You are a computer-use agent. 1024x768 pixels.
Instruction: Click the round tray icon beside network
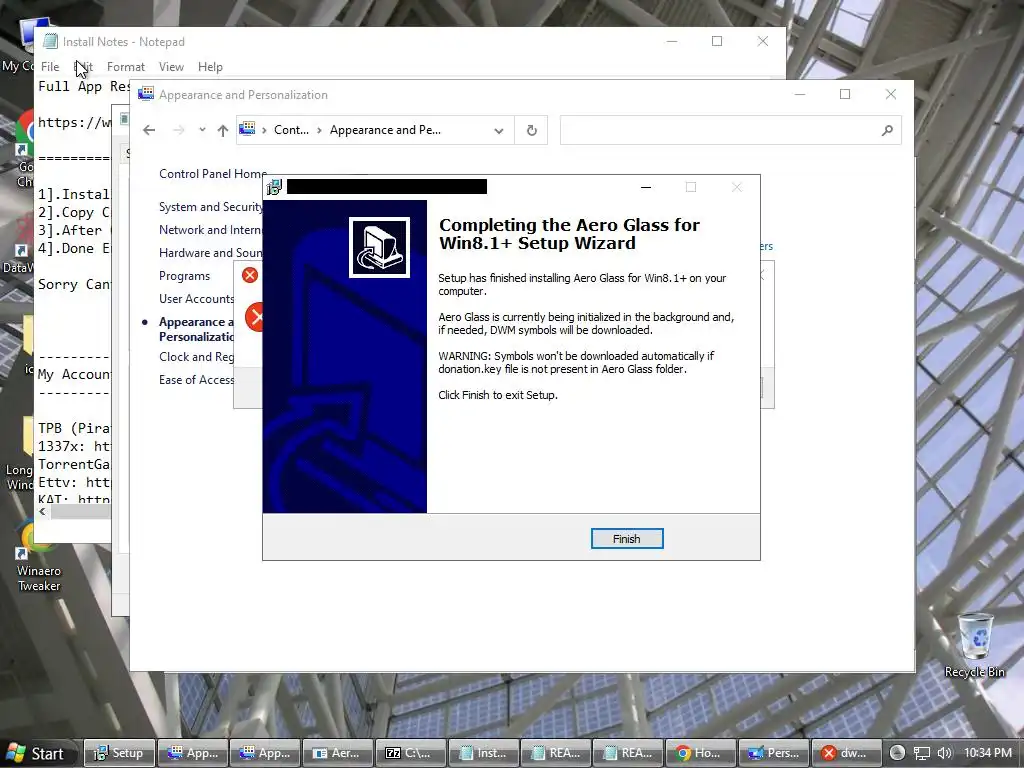click(897, 753)
